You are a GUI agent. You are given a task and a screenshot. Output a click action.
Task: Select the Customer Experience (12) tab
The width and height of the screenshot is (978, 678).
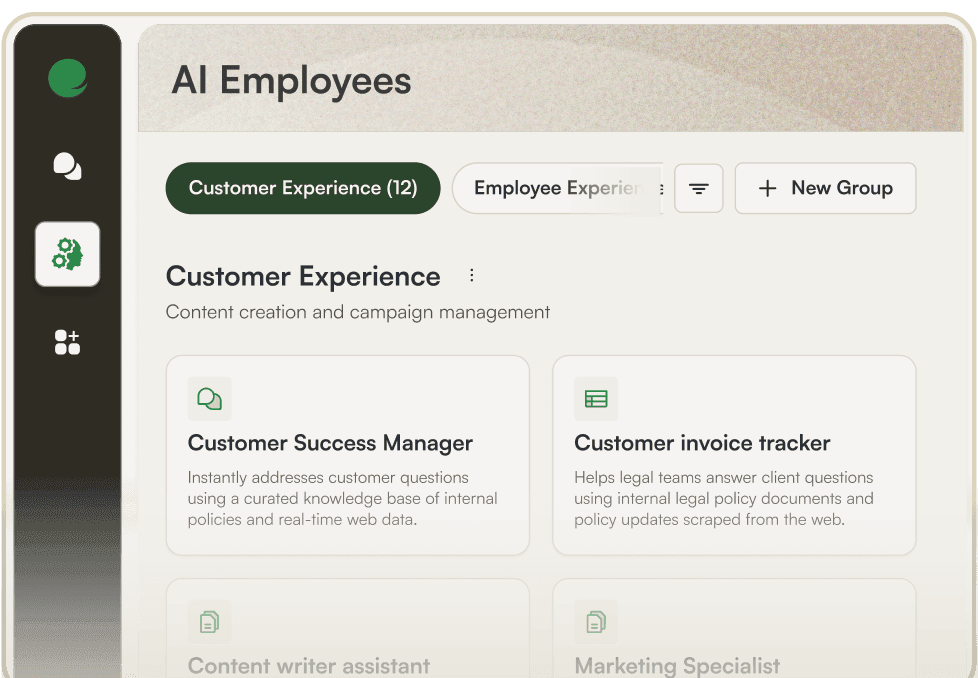coord(303,188)
